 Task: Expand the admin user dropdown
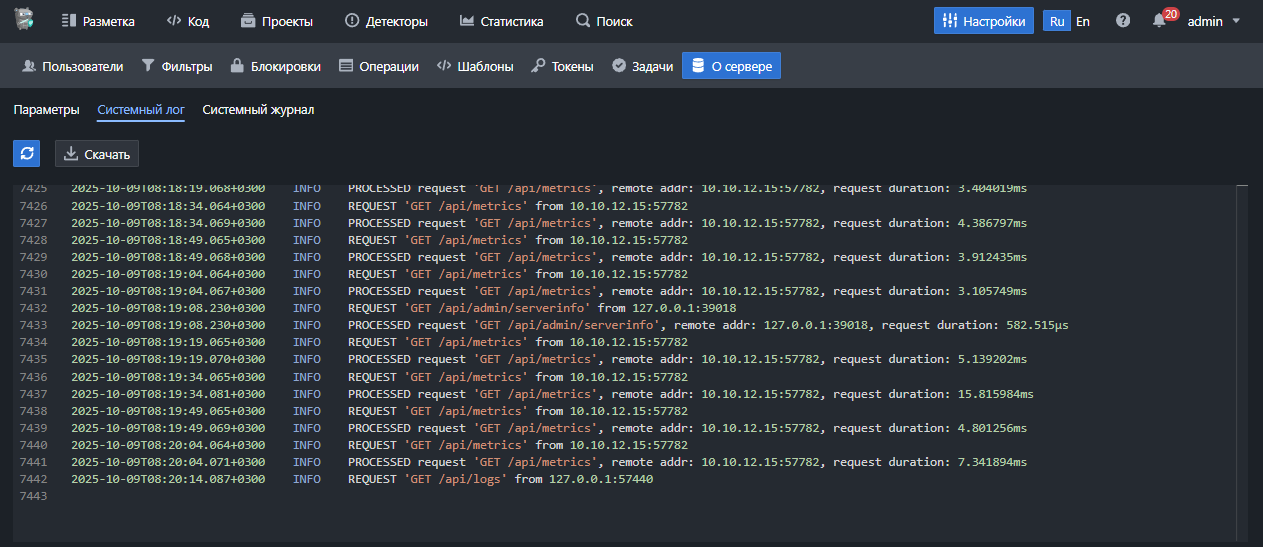pos(1213,21)
